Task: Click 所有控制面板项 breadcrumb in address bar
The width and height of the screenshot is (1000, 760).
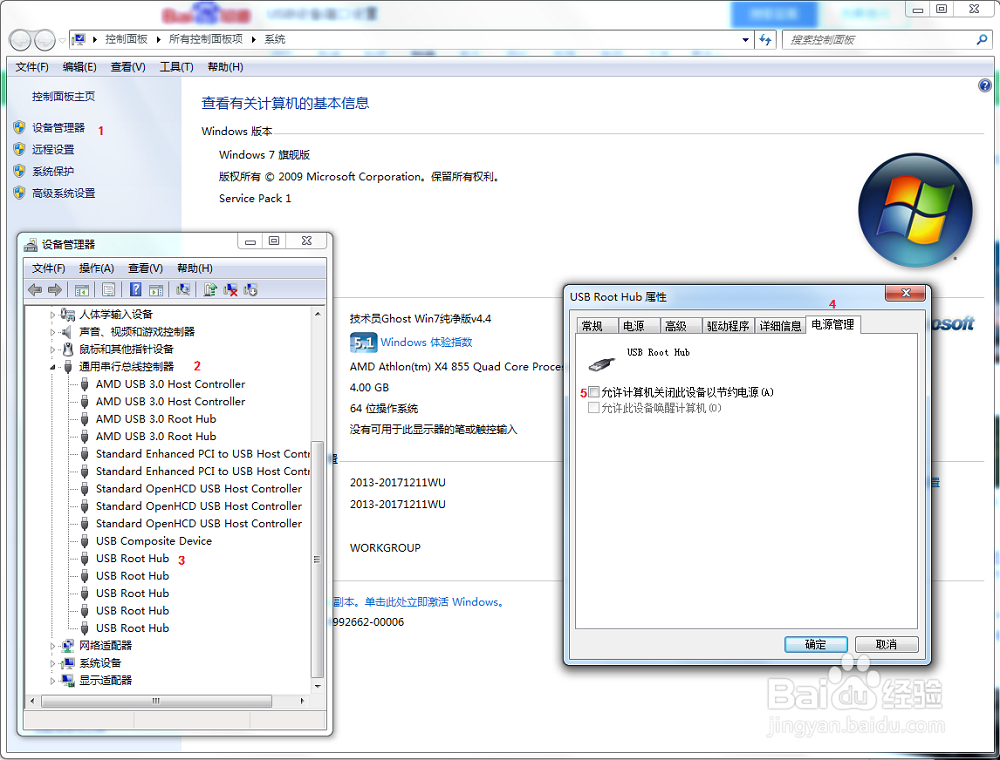Action: tap(206, 40)
